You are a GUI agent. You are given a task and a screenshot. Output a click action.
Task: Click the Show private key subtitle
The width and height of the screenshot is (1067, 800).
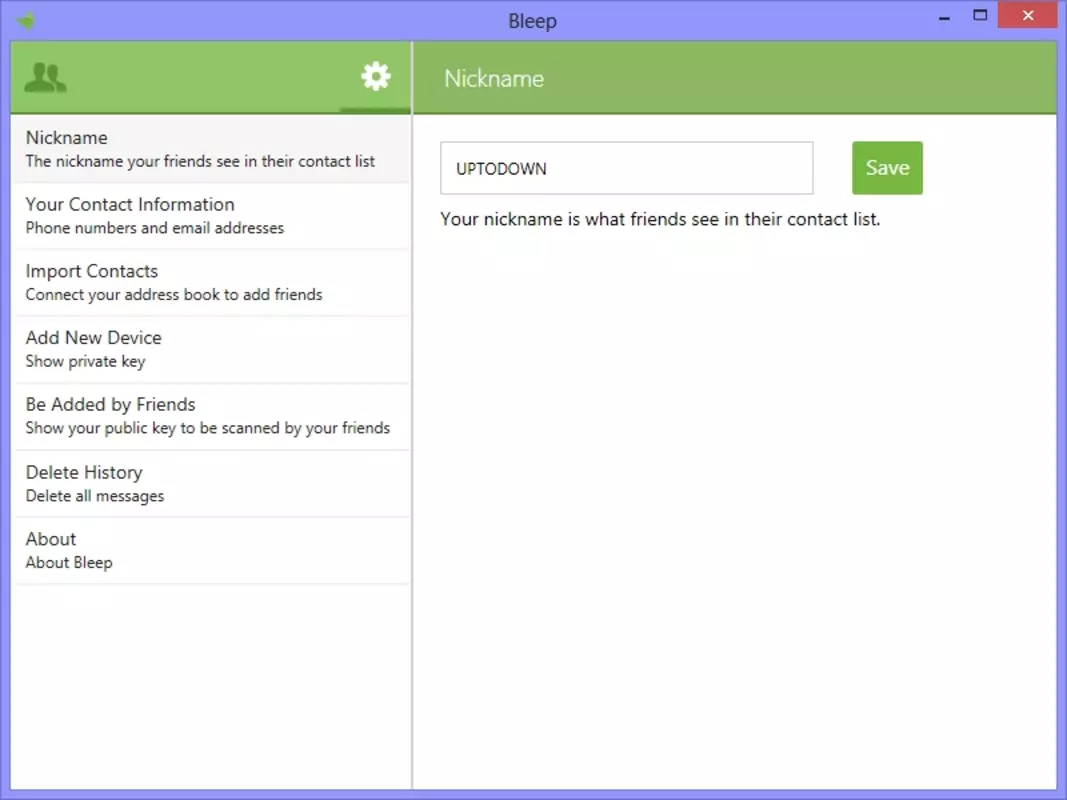[x=85, y=361]
